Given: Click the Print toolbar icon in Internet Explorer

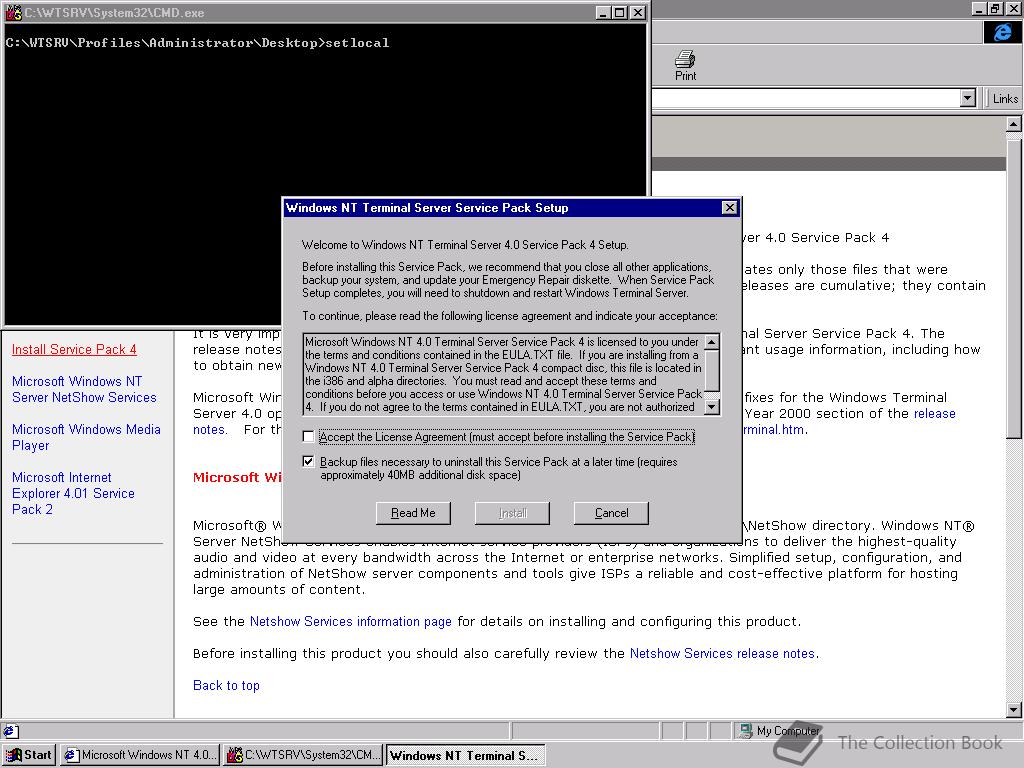Looking at the screenshot, I should [685, 65].
